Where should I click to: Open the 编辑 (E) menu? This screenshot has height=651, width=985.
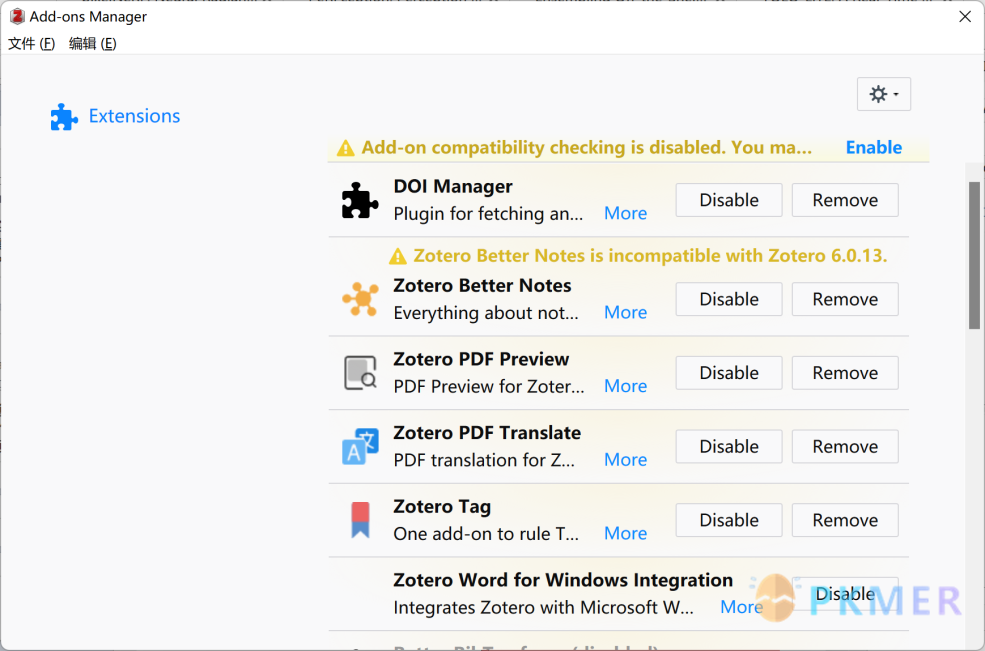(92, 43)
